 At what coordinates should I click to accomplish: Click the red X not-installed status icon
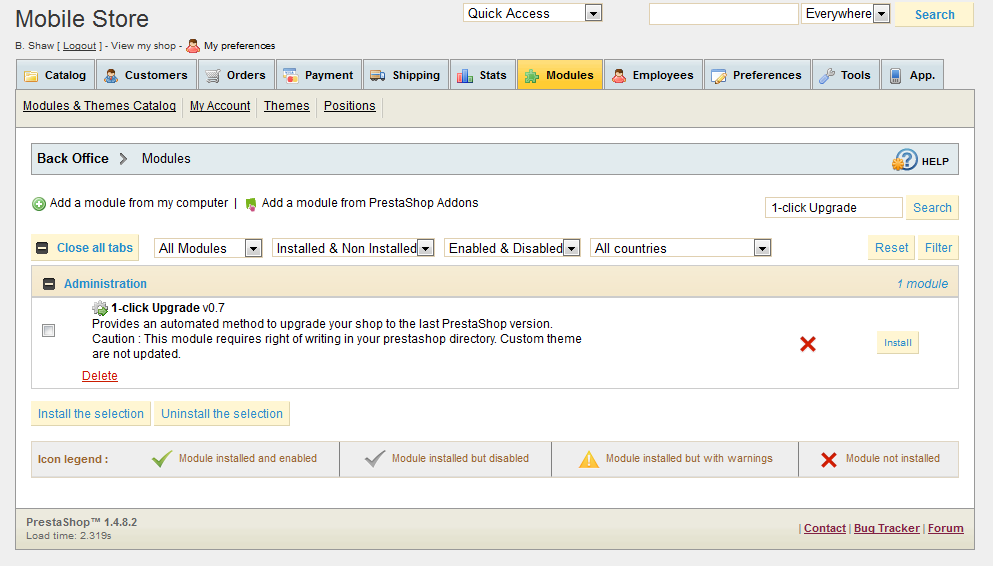807,344
